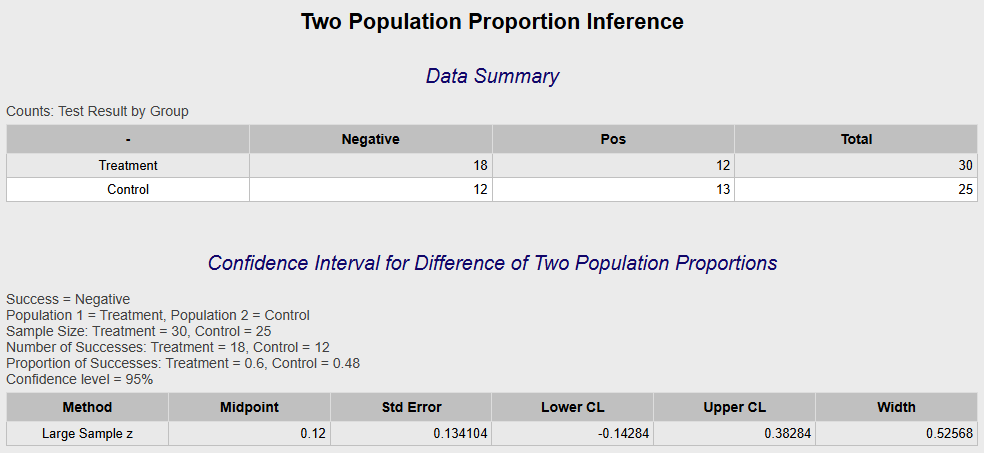Image resolution: width=984 pixels, height=453 pixels.
Task: Click the Midpoint column header
Action: point(249,407)
